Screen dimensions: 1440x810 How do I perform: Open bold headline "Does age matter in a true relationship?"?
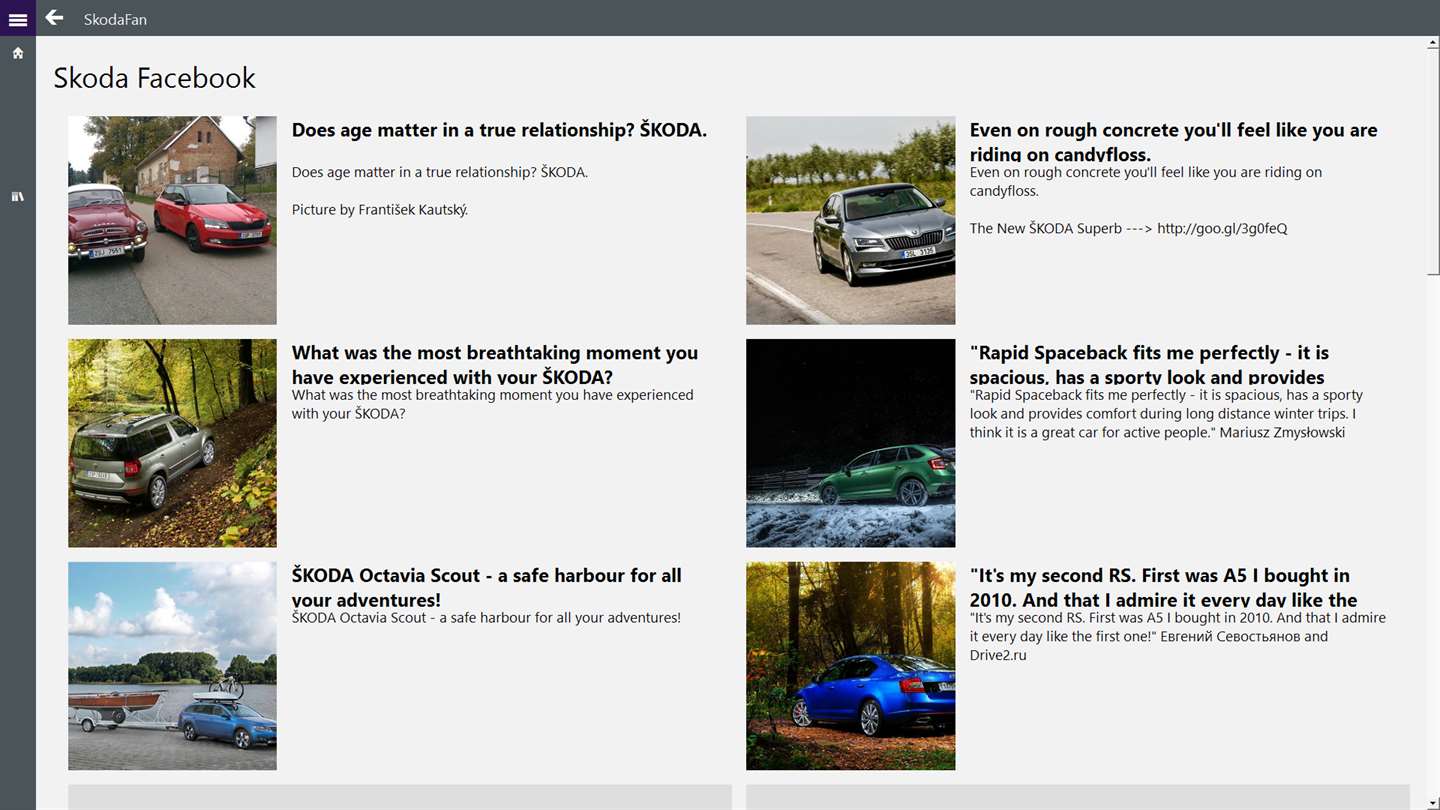click(499, 130)
